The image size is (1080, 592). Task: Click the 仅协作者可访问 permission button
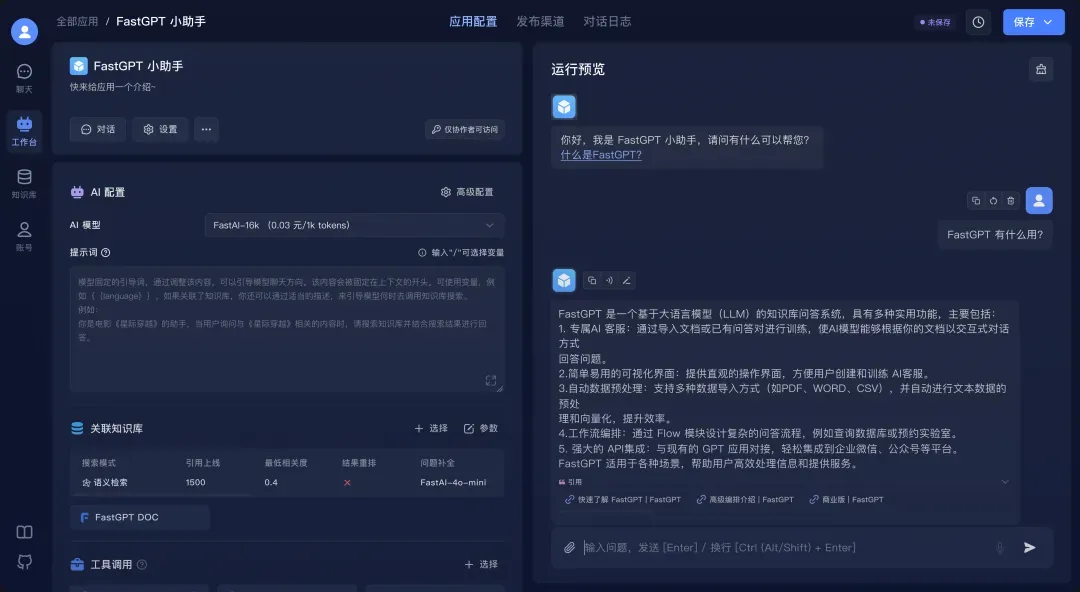(x=464, y=130)
